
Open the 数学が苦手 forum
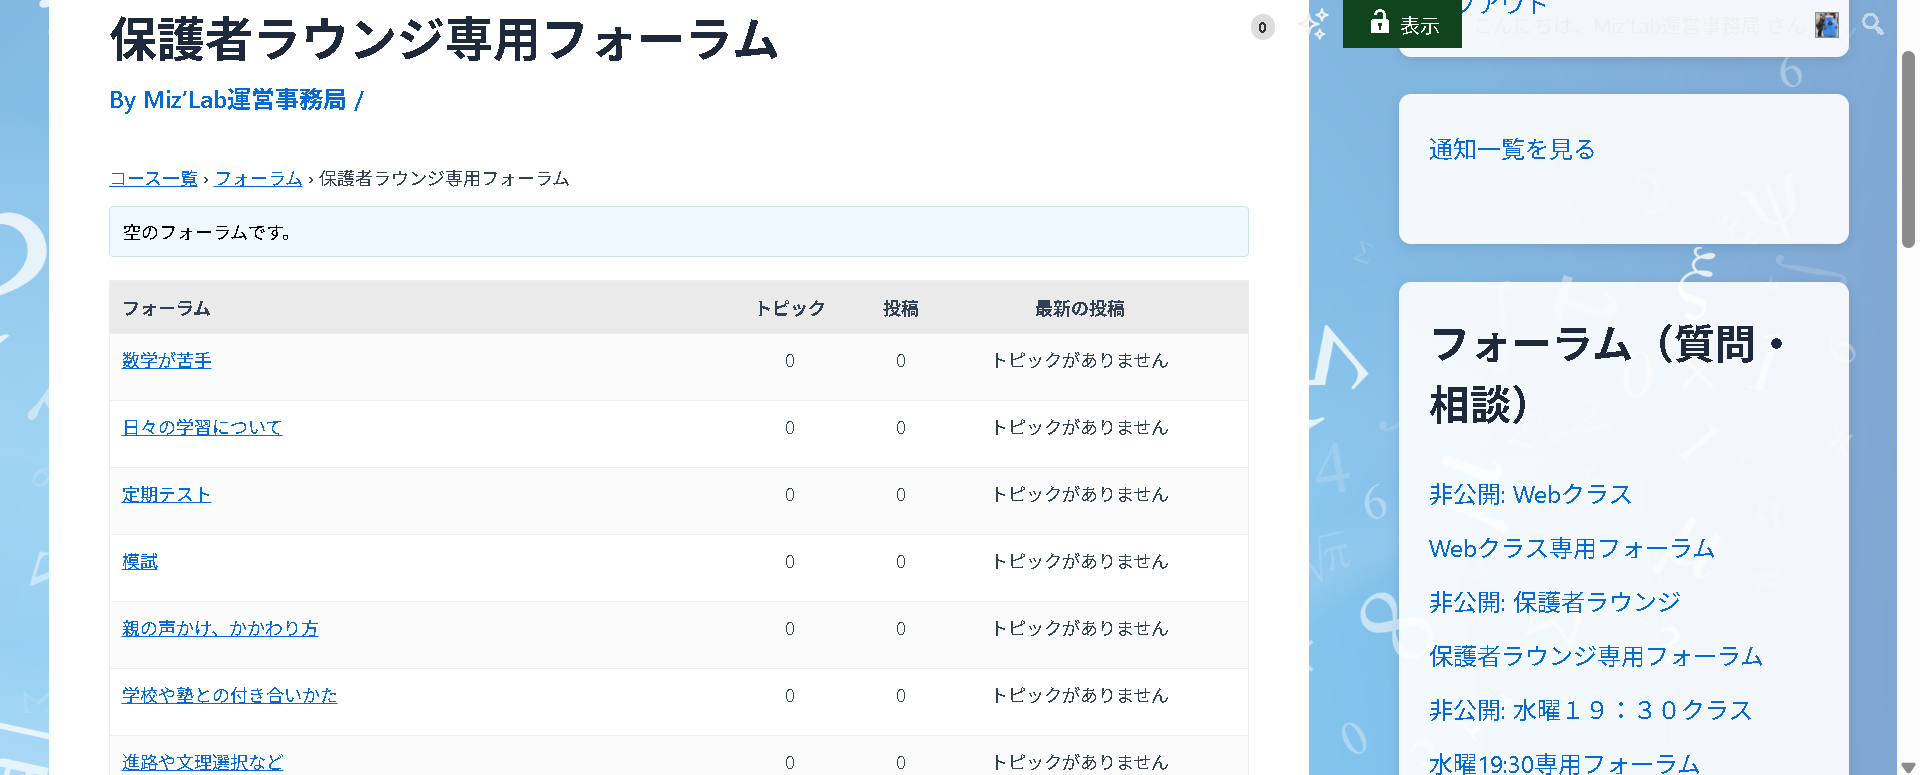pos(167,360)
